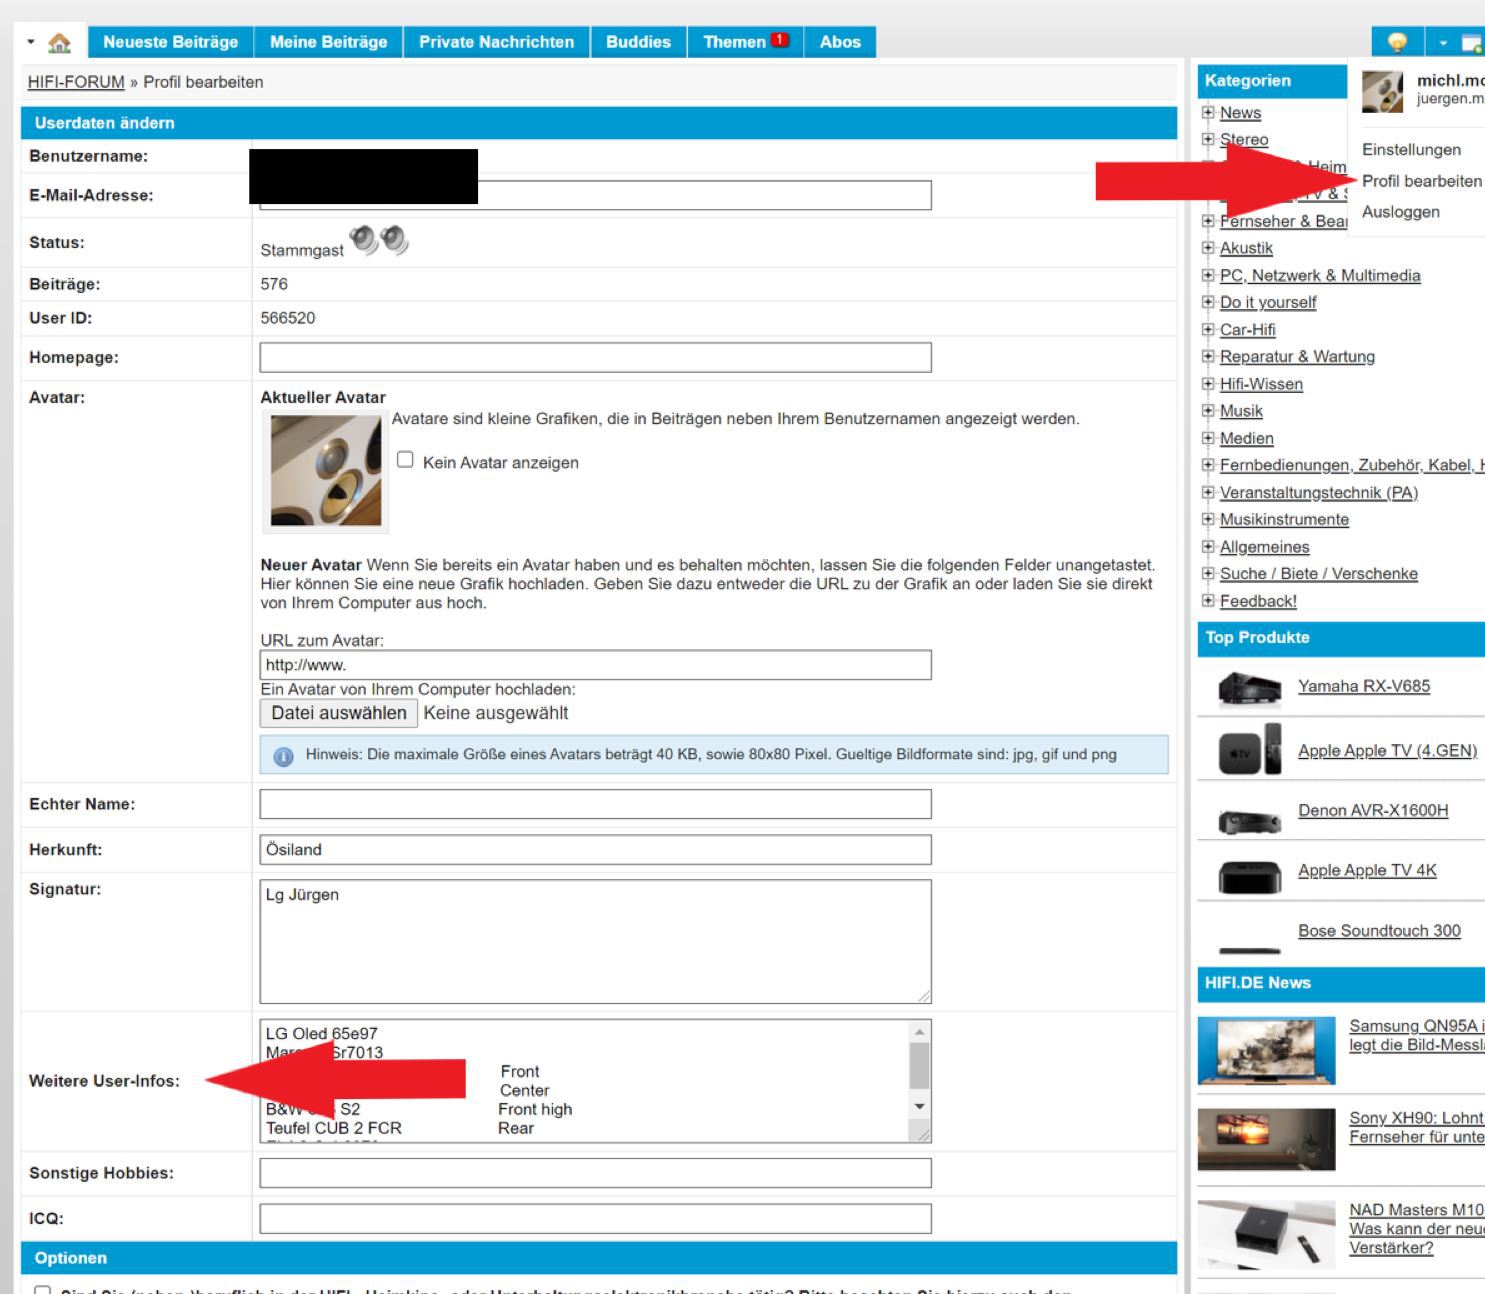
Task: Click the red Themen notification badge
Action: (780, 41)
